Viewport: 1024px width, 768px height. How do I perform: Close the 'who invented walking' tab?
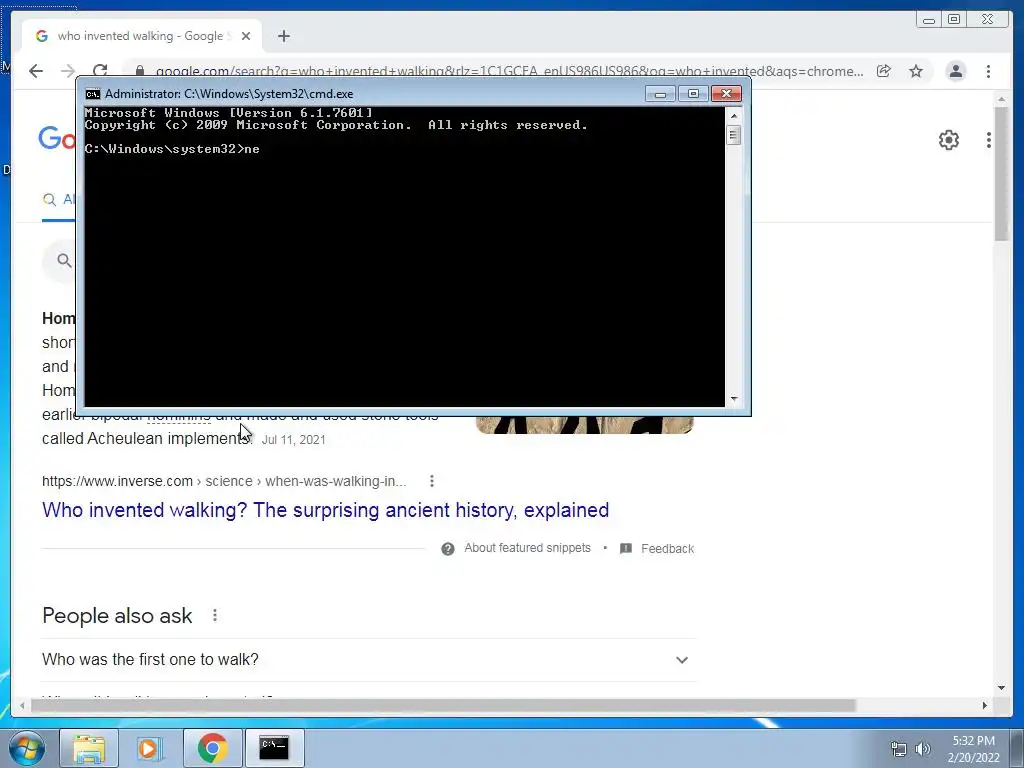246,36
